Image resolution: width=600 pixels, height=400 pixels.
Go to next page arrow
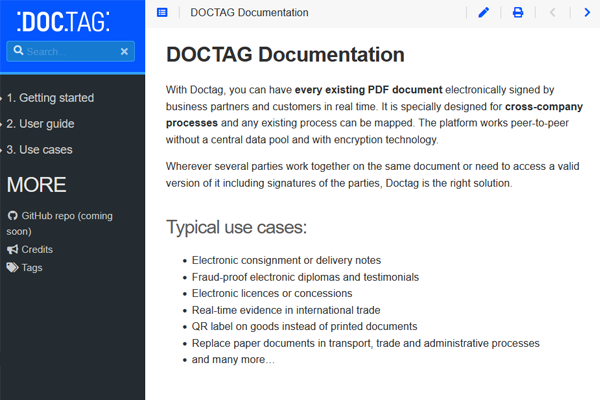[587, 13]
